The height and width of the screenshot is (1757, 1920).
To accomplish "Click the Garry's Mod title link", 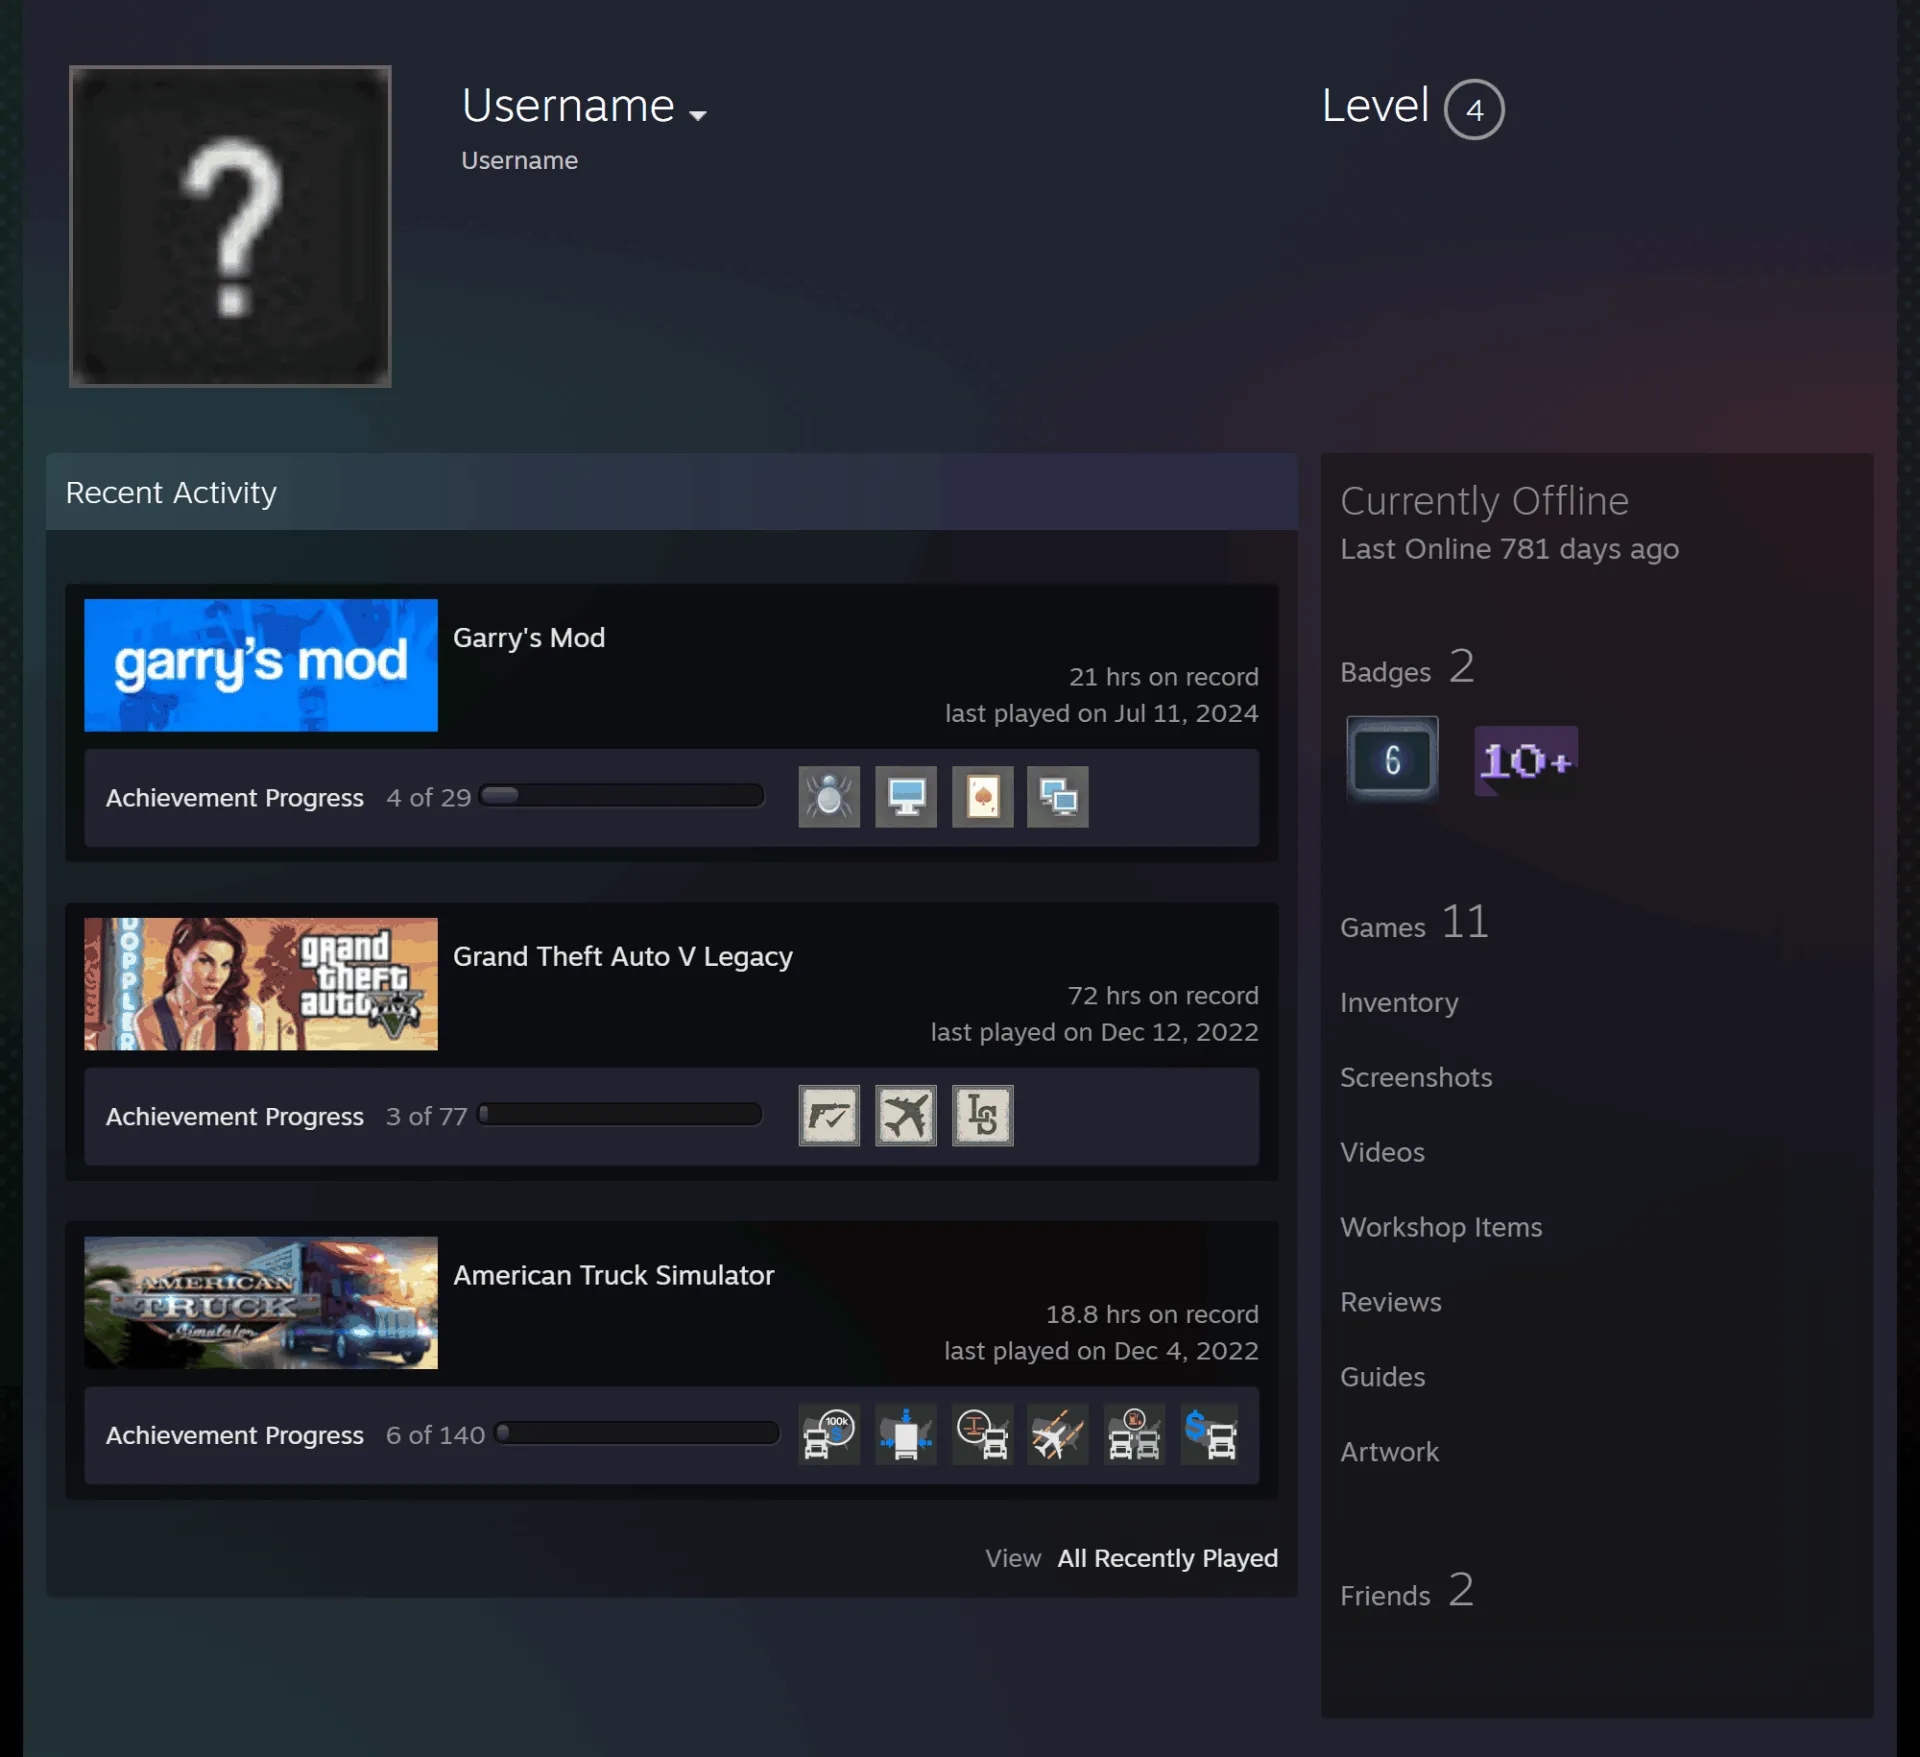I will point(529,638).
